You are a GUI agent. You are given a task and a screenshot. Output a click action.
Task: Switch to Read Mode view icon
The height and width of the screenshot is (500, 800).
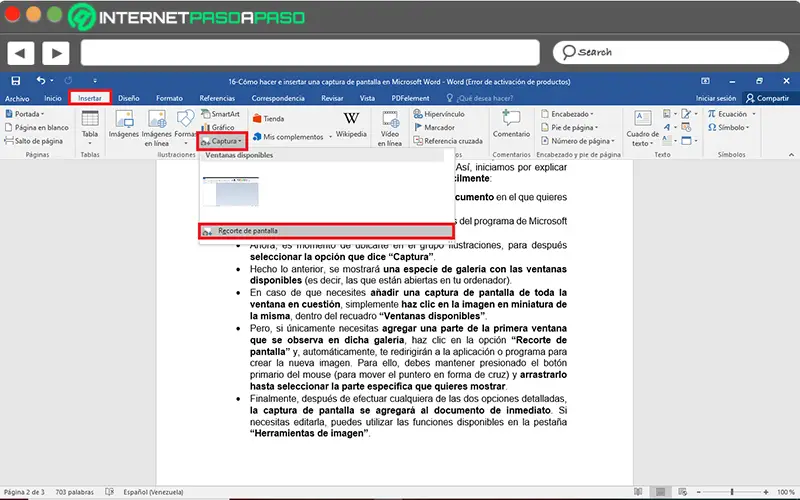coord(638,492)
